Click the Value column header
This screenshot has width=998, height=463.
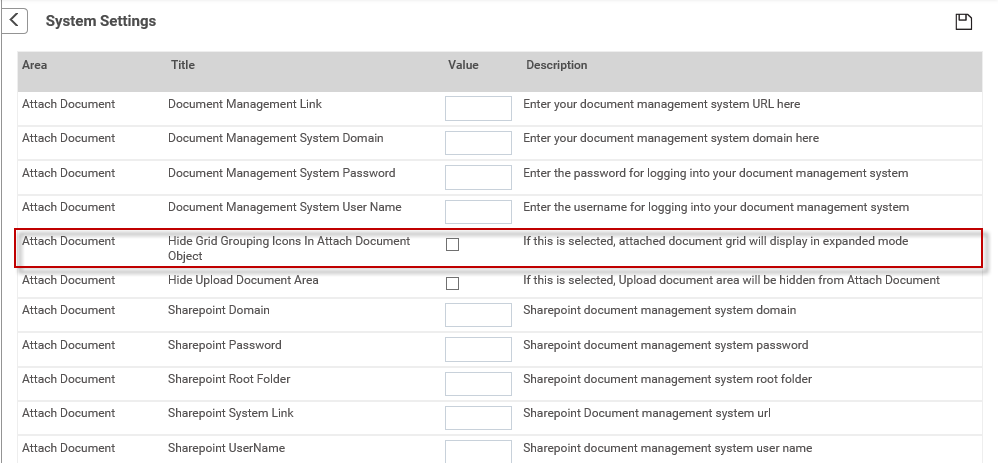pyautogui.click(x=463, y=65)
